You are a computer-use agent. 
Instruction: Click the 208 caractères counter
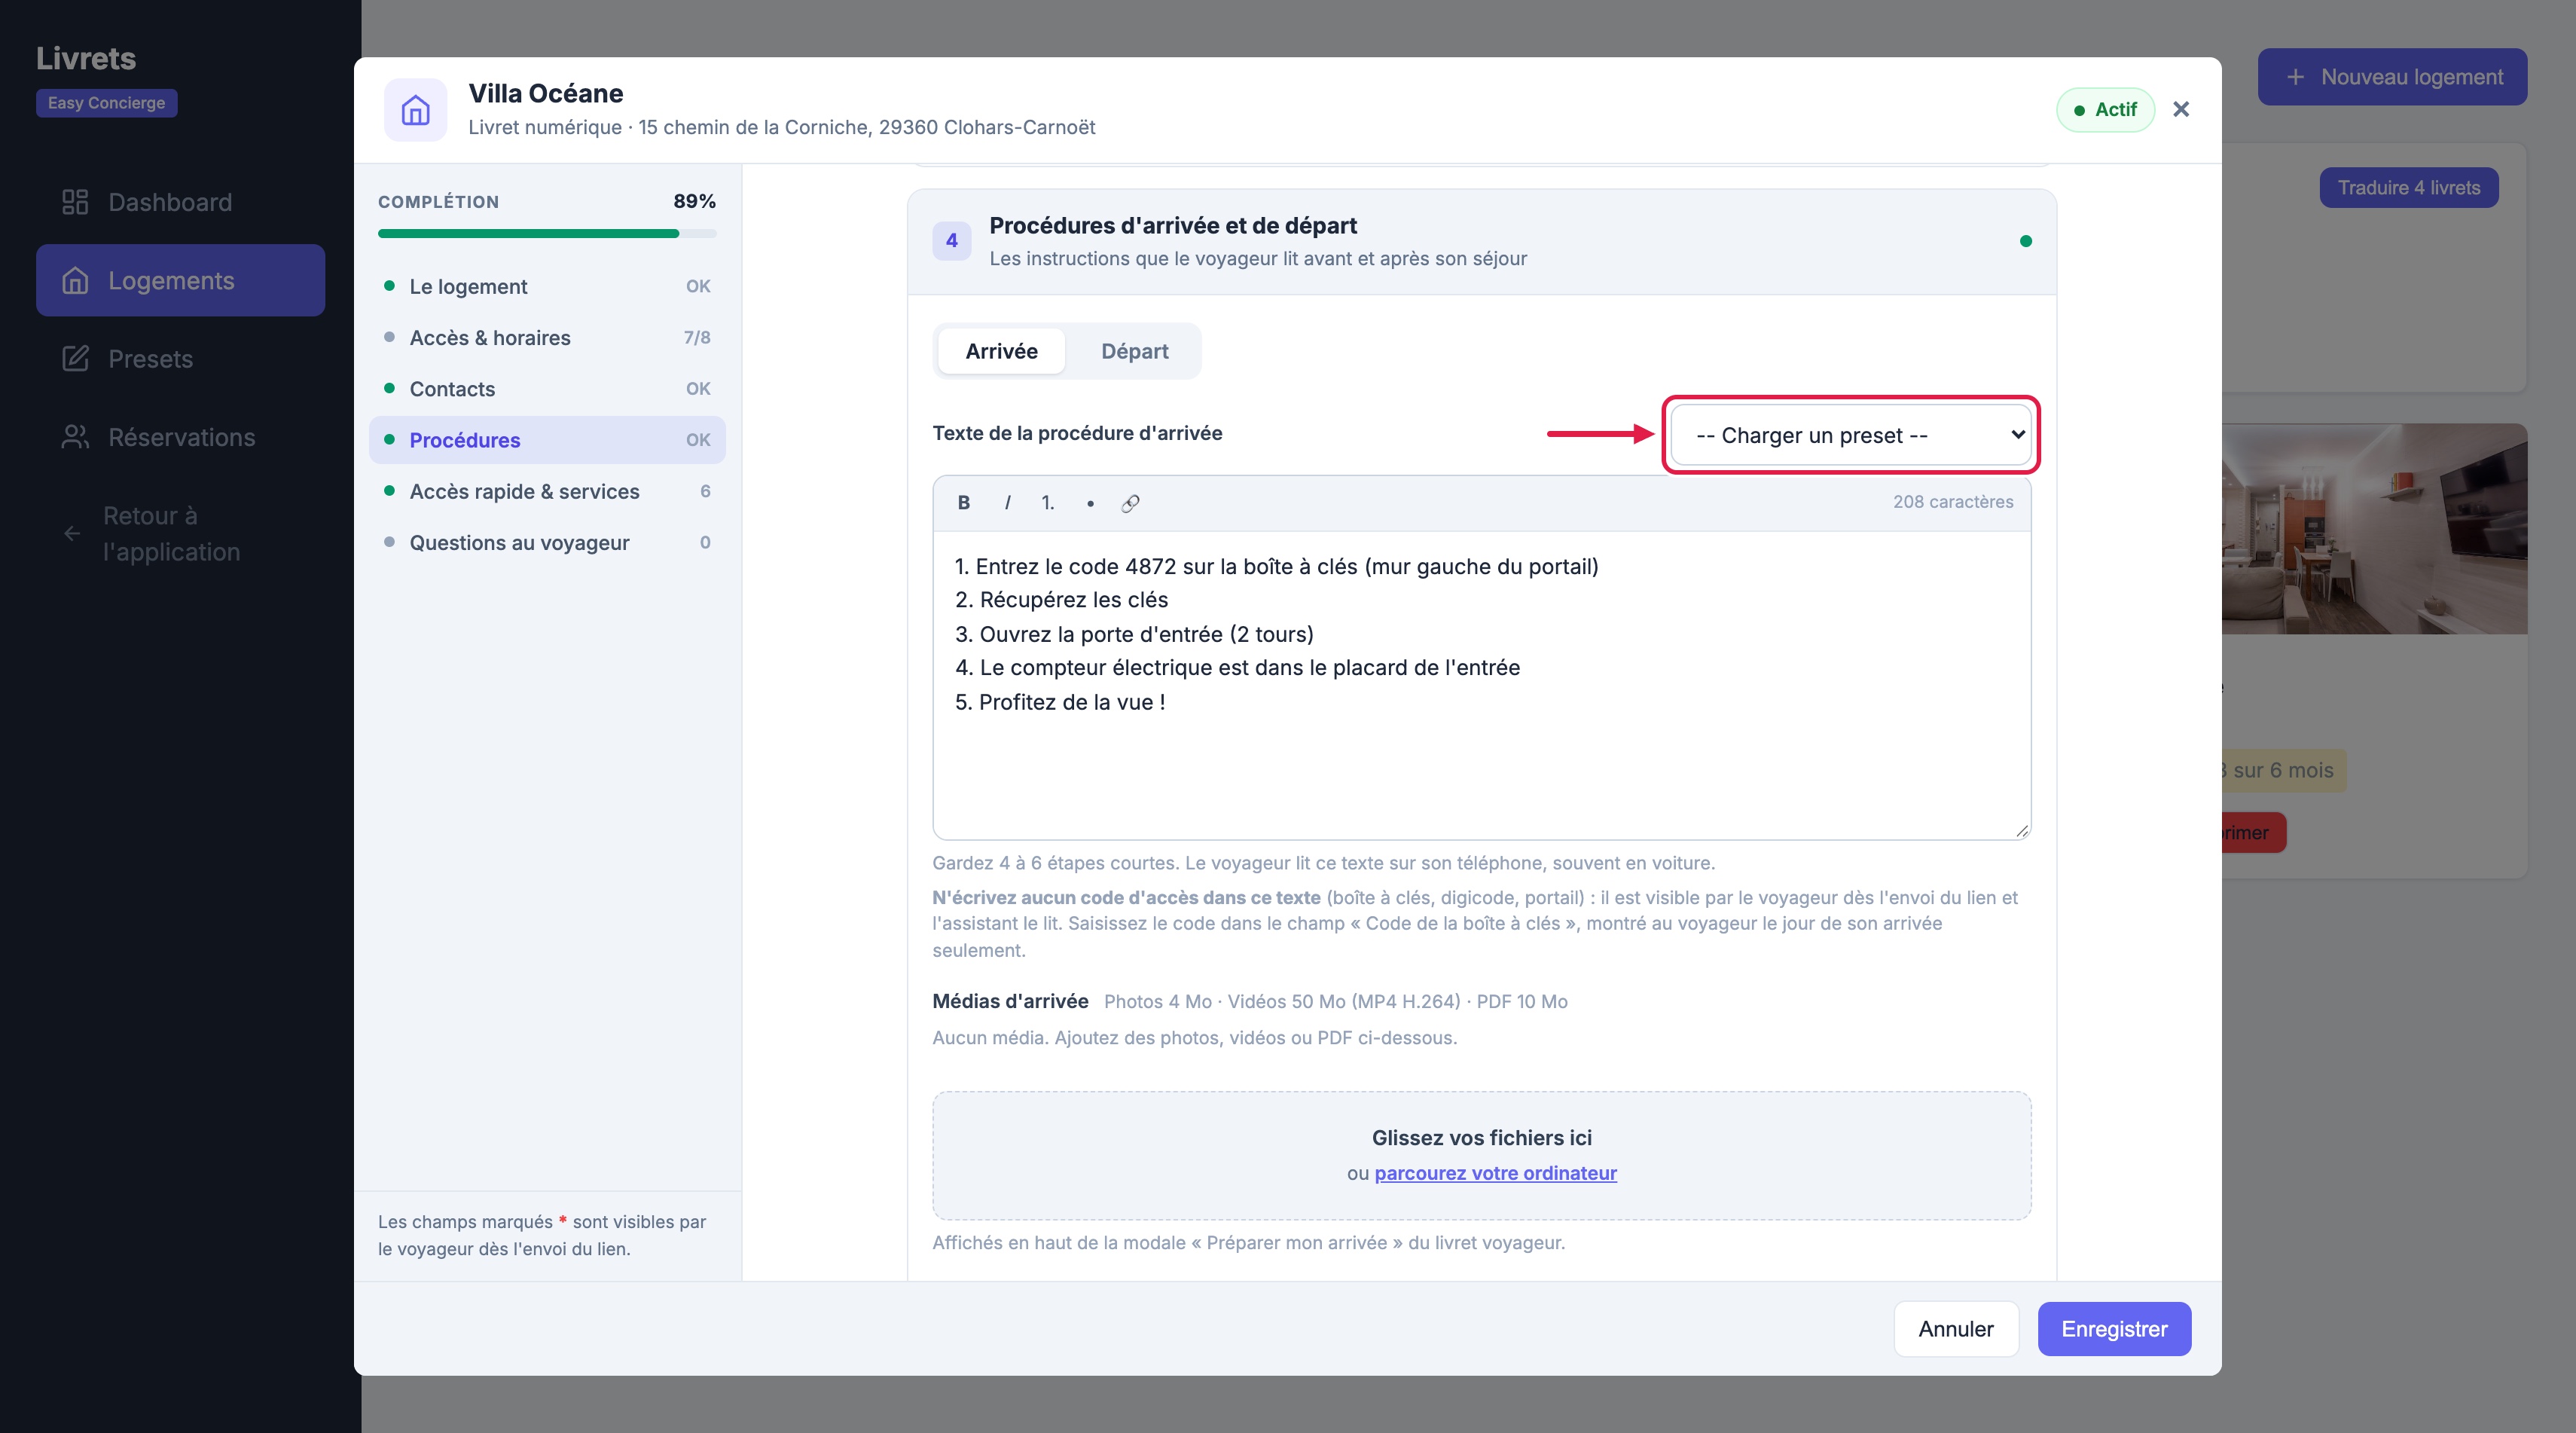pyautogui.click(x=1952, y=502)
